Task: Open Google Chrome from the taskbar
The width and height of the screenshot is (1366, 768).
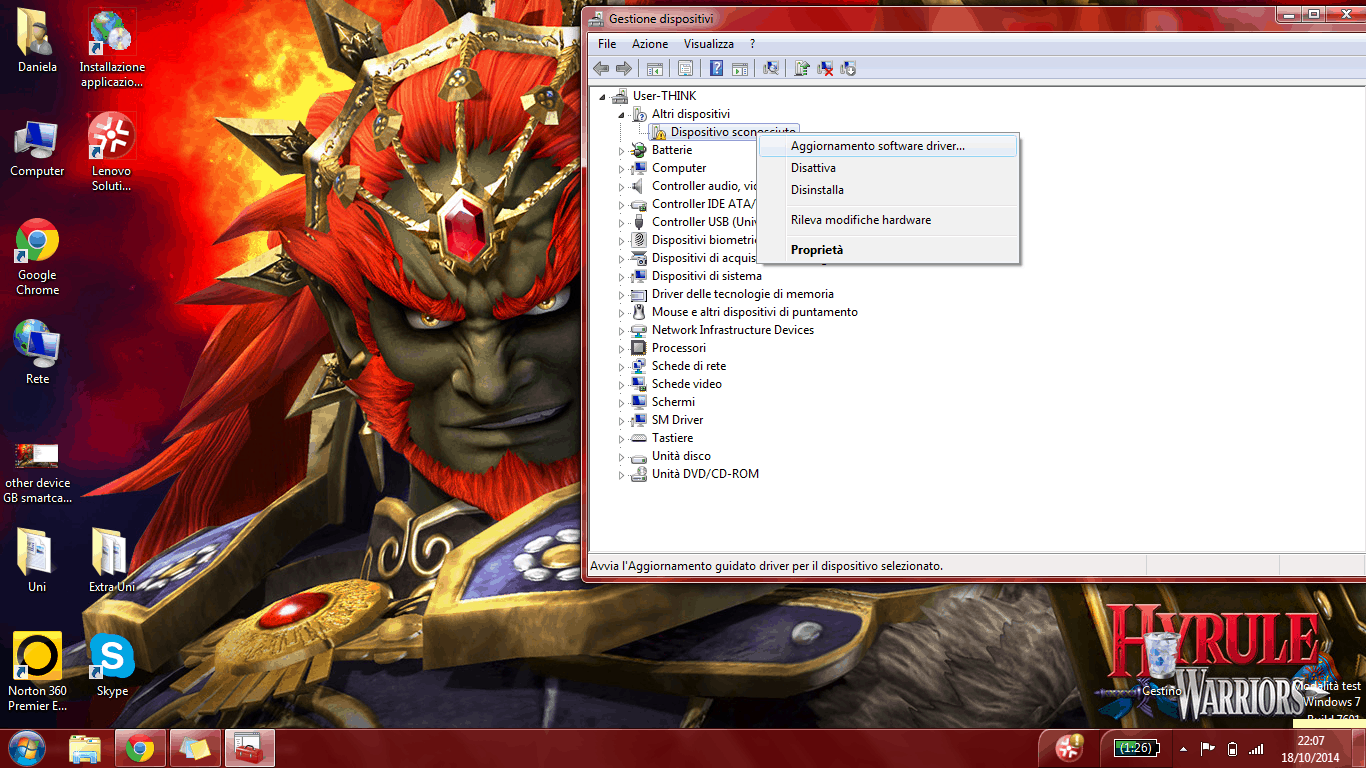Action: 140,748
